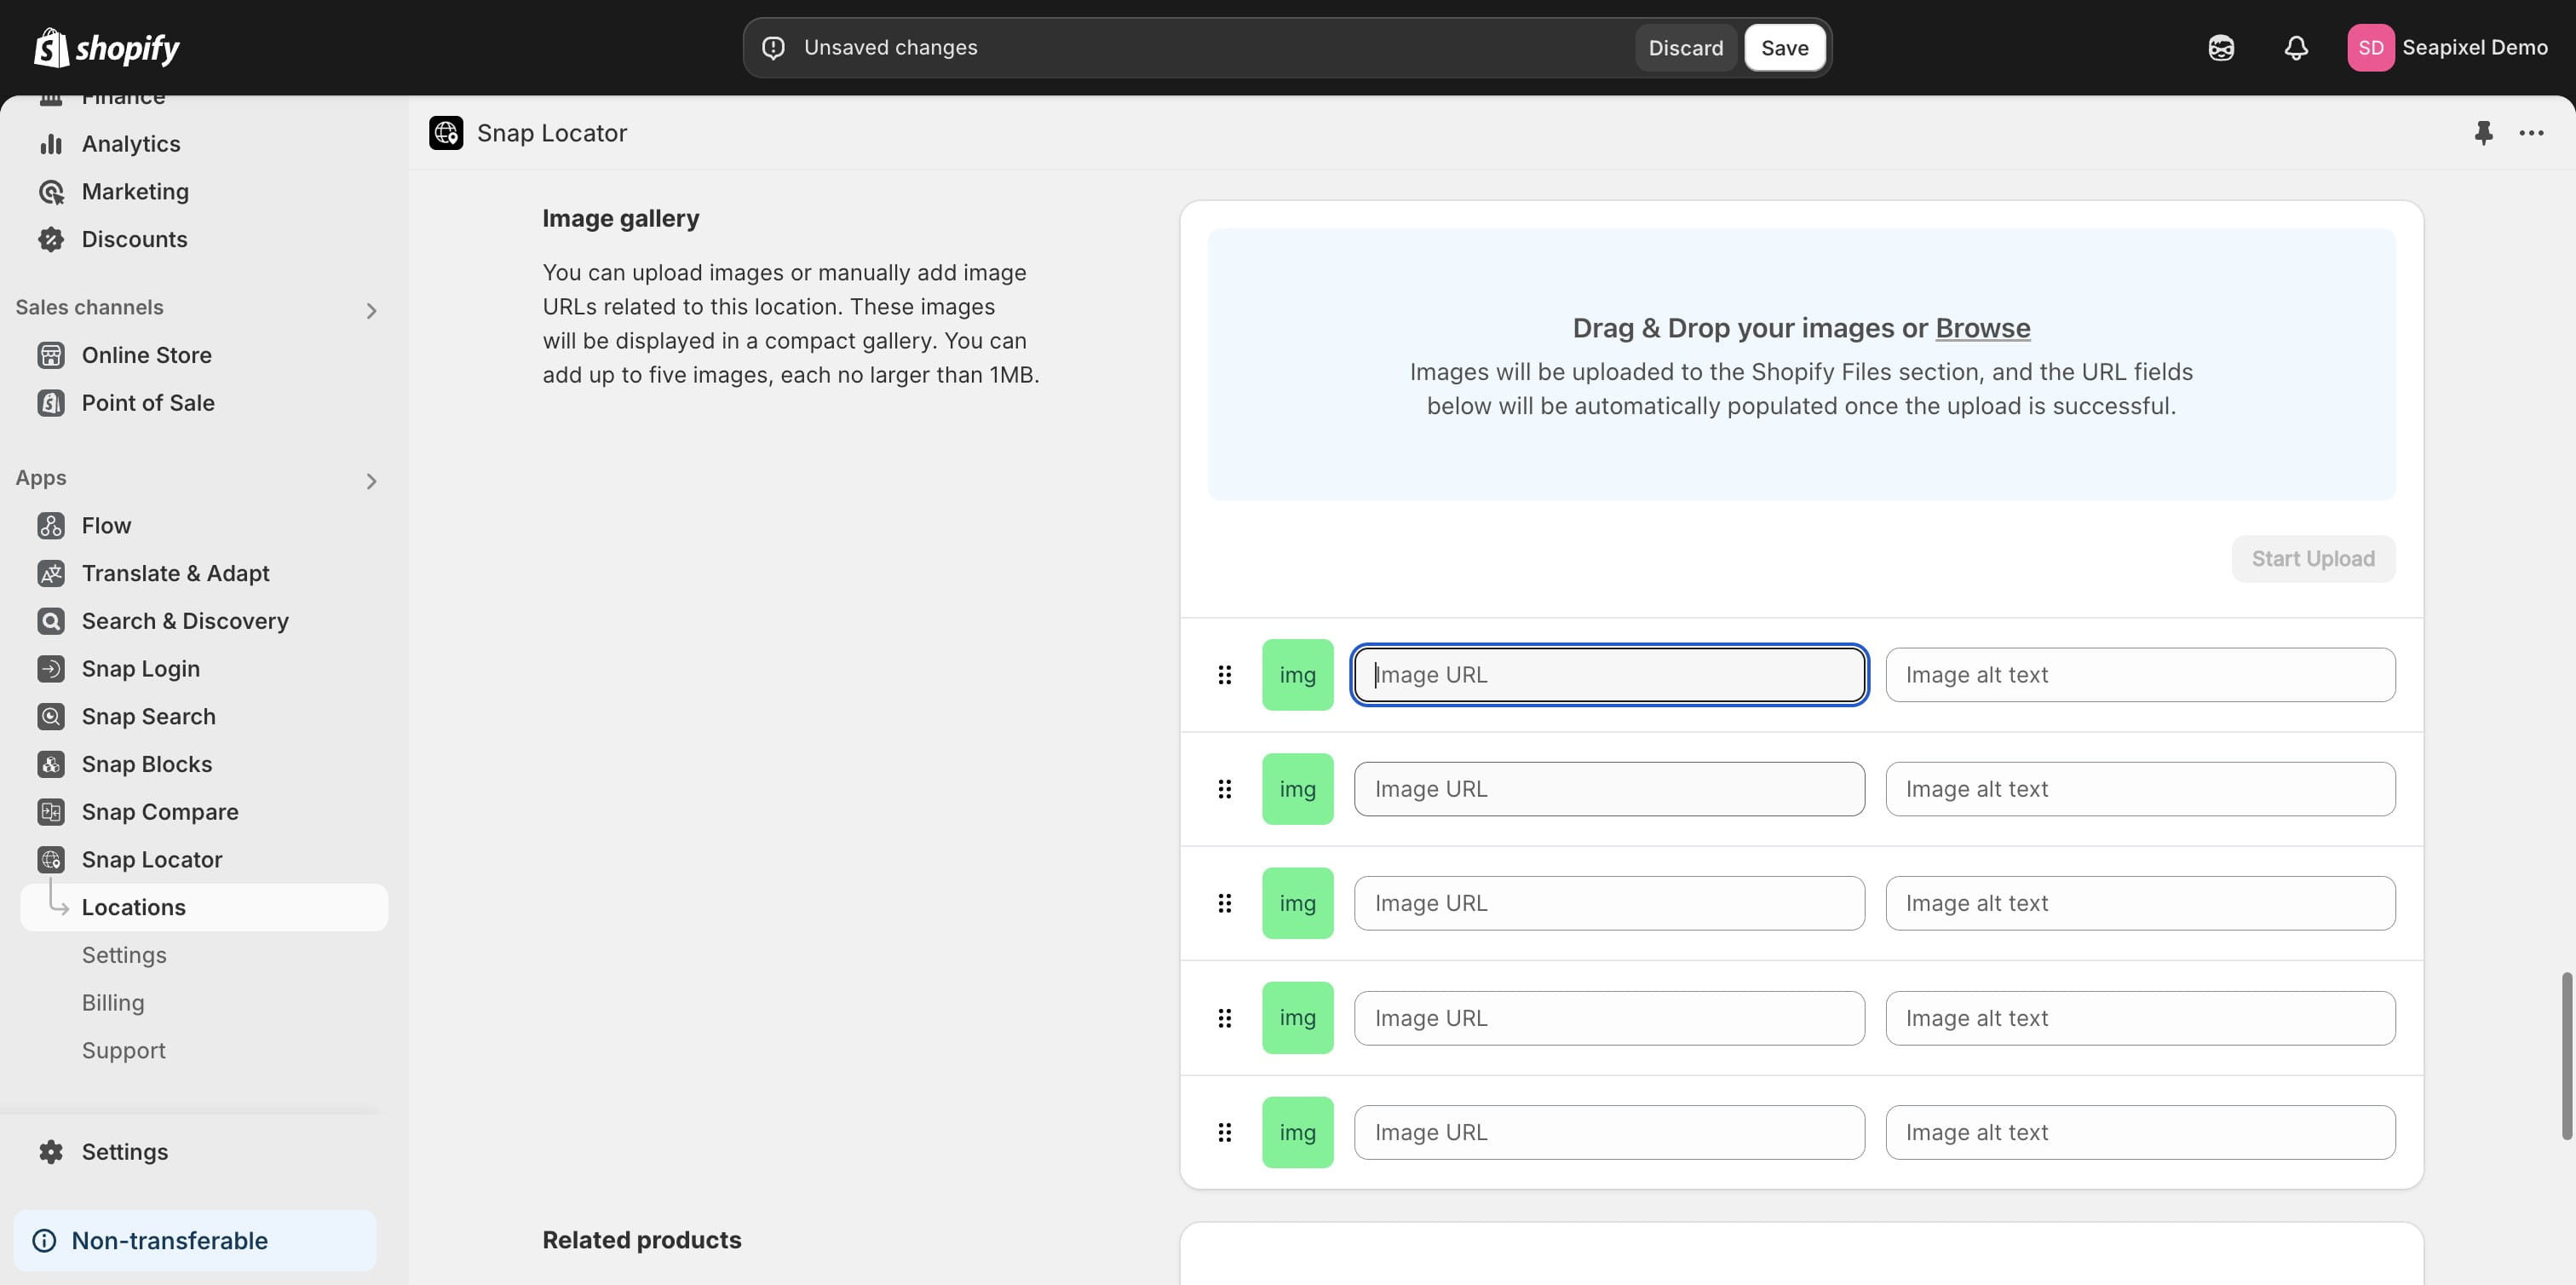Open the Translate & Adapt app

175,573
